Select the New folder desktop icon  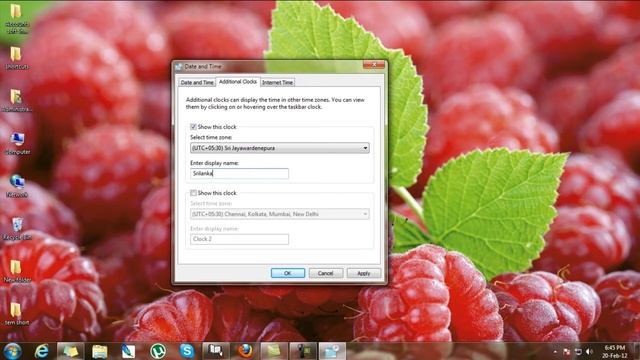[17, 271]
